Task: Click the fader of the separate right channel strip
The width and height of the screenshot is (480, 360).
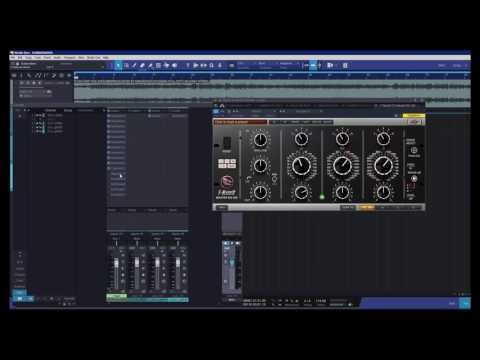Action: pos(231,263)
